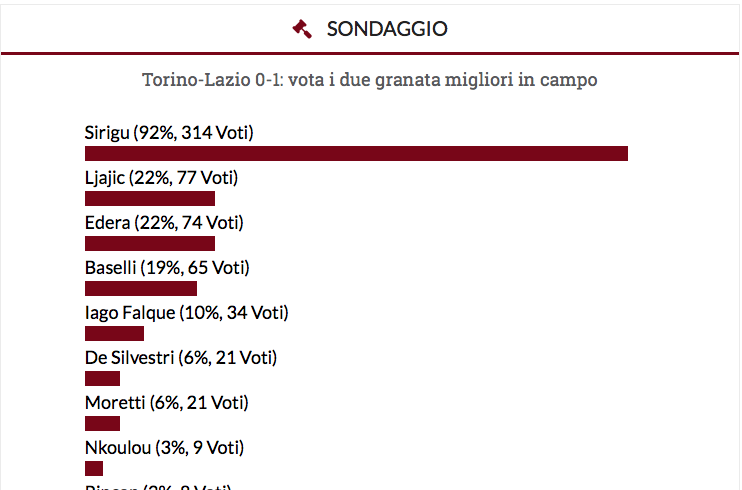Click the SONDAGGIO header title
This screenshot has width=742, height=490.
(x=387, y=29)
